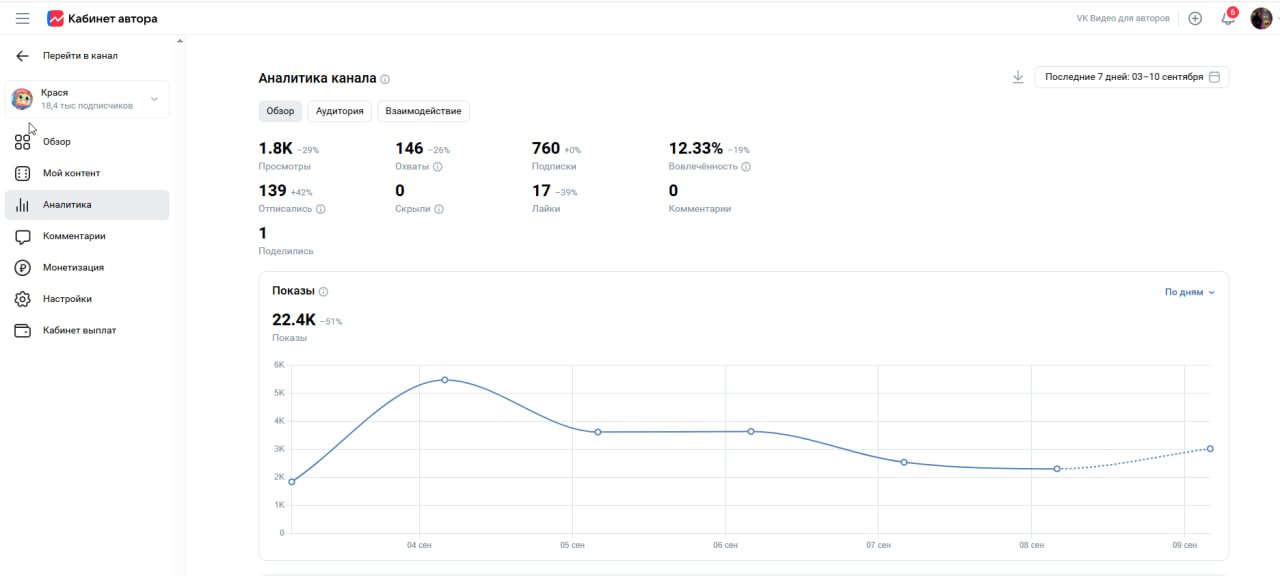Click the info icon beside Вовлечённость
1280x576 pixels.
coord(746,167)
